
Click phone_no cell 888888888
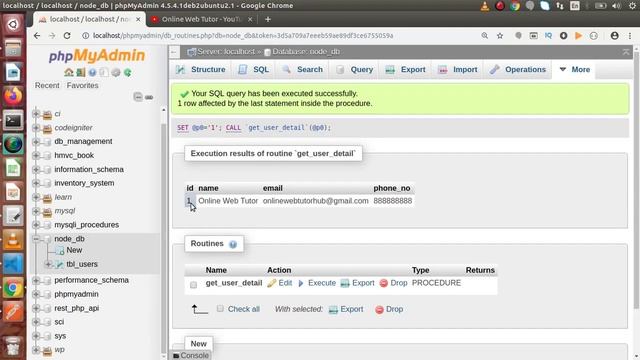pos(393,201)
